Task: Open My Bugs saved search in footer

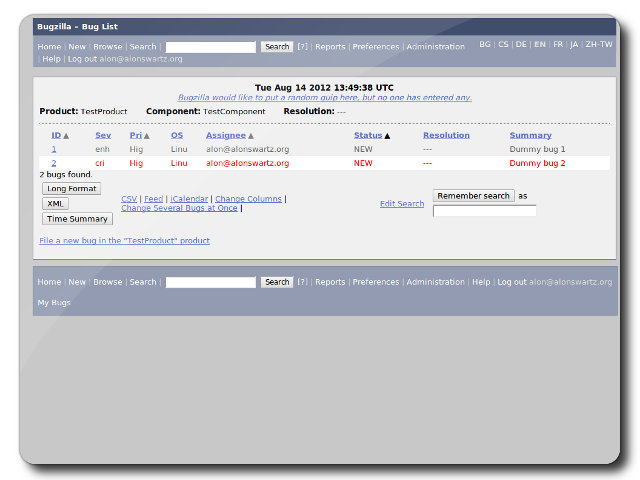Action: click(54, 302)
